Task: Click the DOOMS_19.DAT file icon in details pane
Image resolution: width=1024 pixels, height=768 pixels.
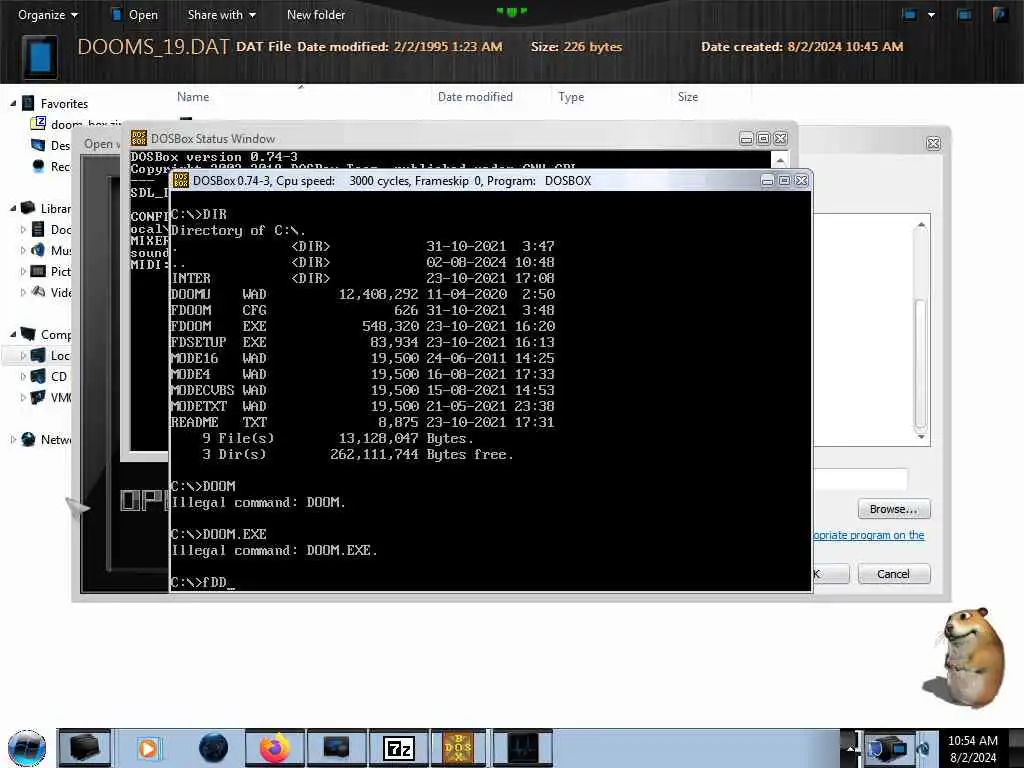Action: click(x=40, y=56)
